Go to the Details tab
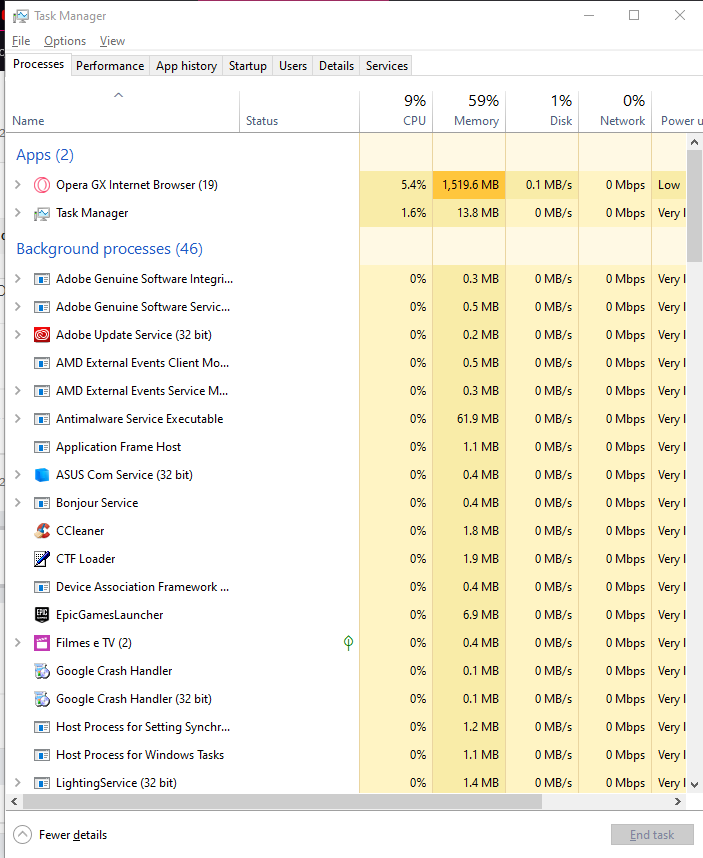This screenshot has width=703, height=858. [x=336, y=66]
